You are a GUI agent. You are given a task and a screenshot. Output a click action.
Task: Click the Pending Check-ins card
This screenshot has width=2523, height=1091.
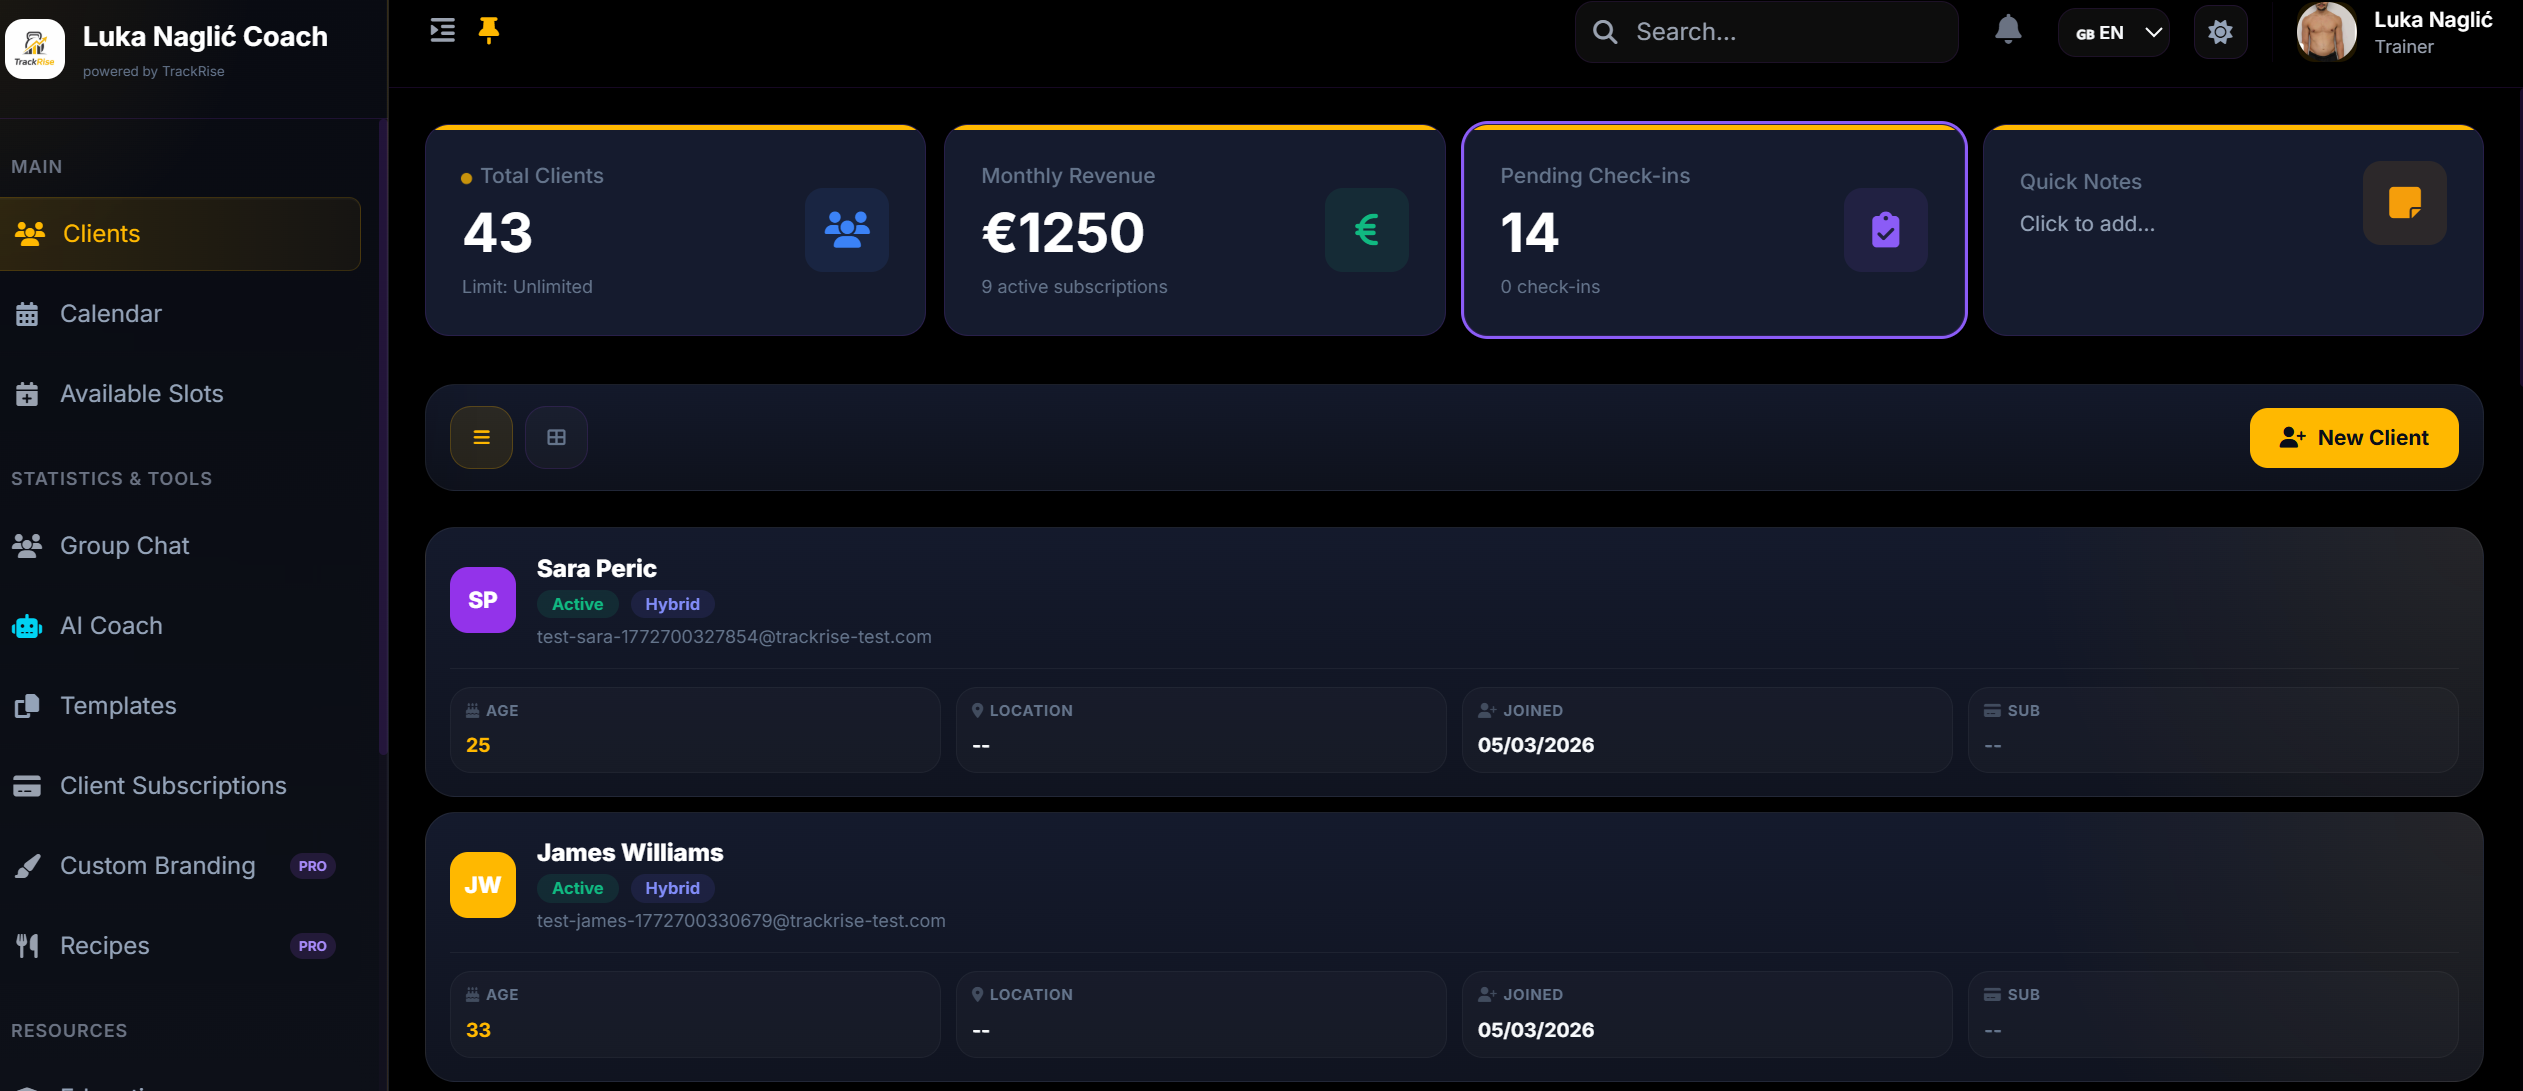1714,230
